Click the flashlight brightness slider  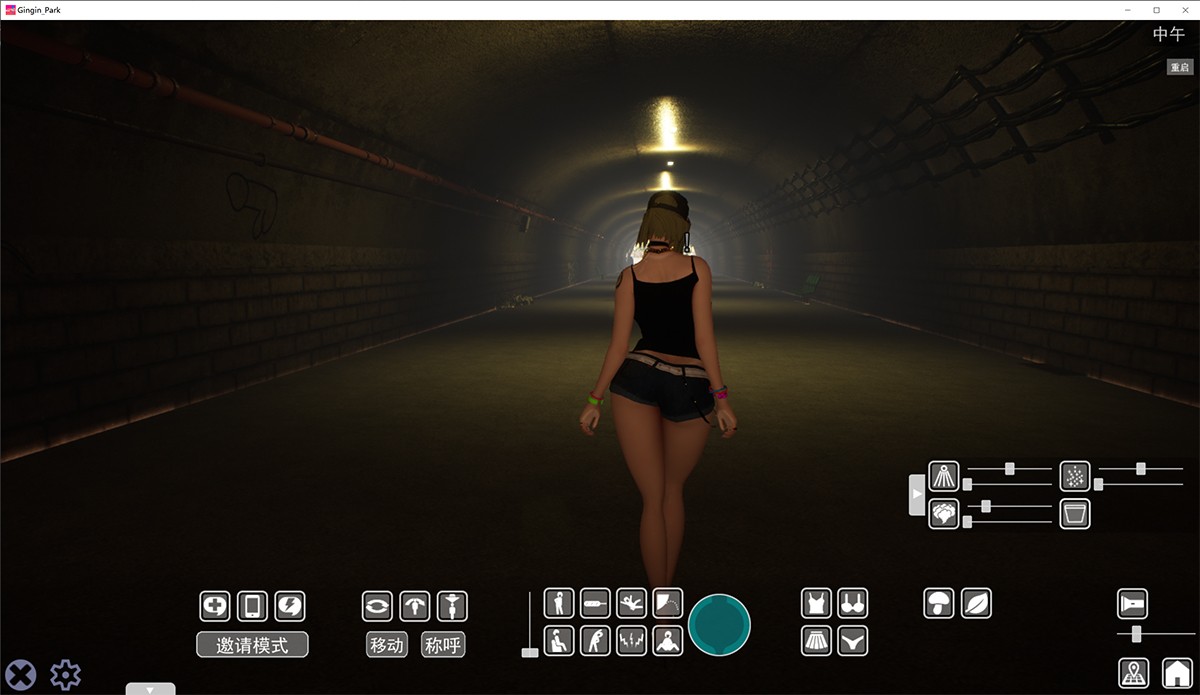[x=1137, y=634]
